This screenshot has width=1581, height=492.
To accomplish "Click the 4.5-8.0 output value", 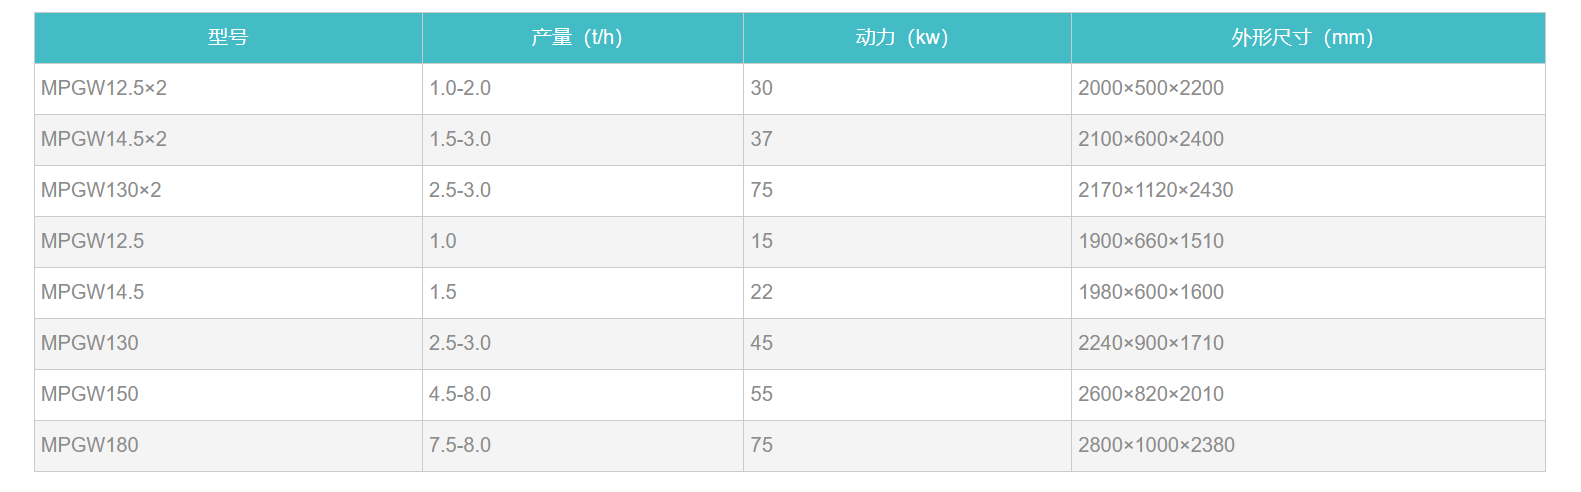I will [460, 394].
